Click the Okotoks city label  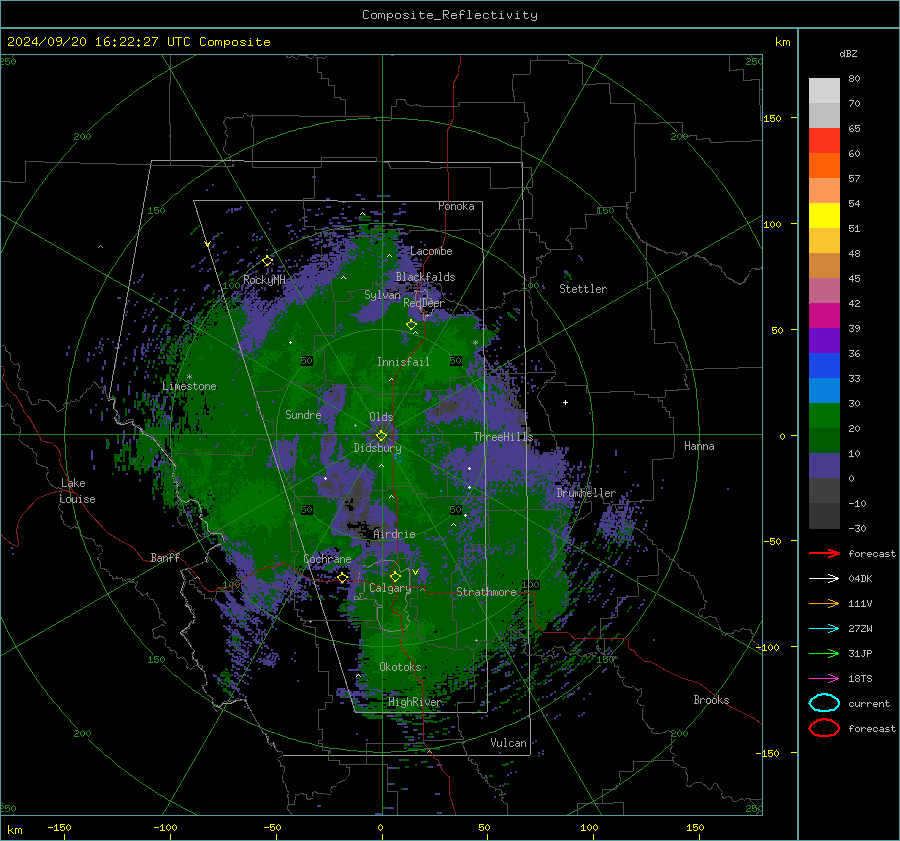[400, 667]
